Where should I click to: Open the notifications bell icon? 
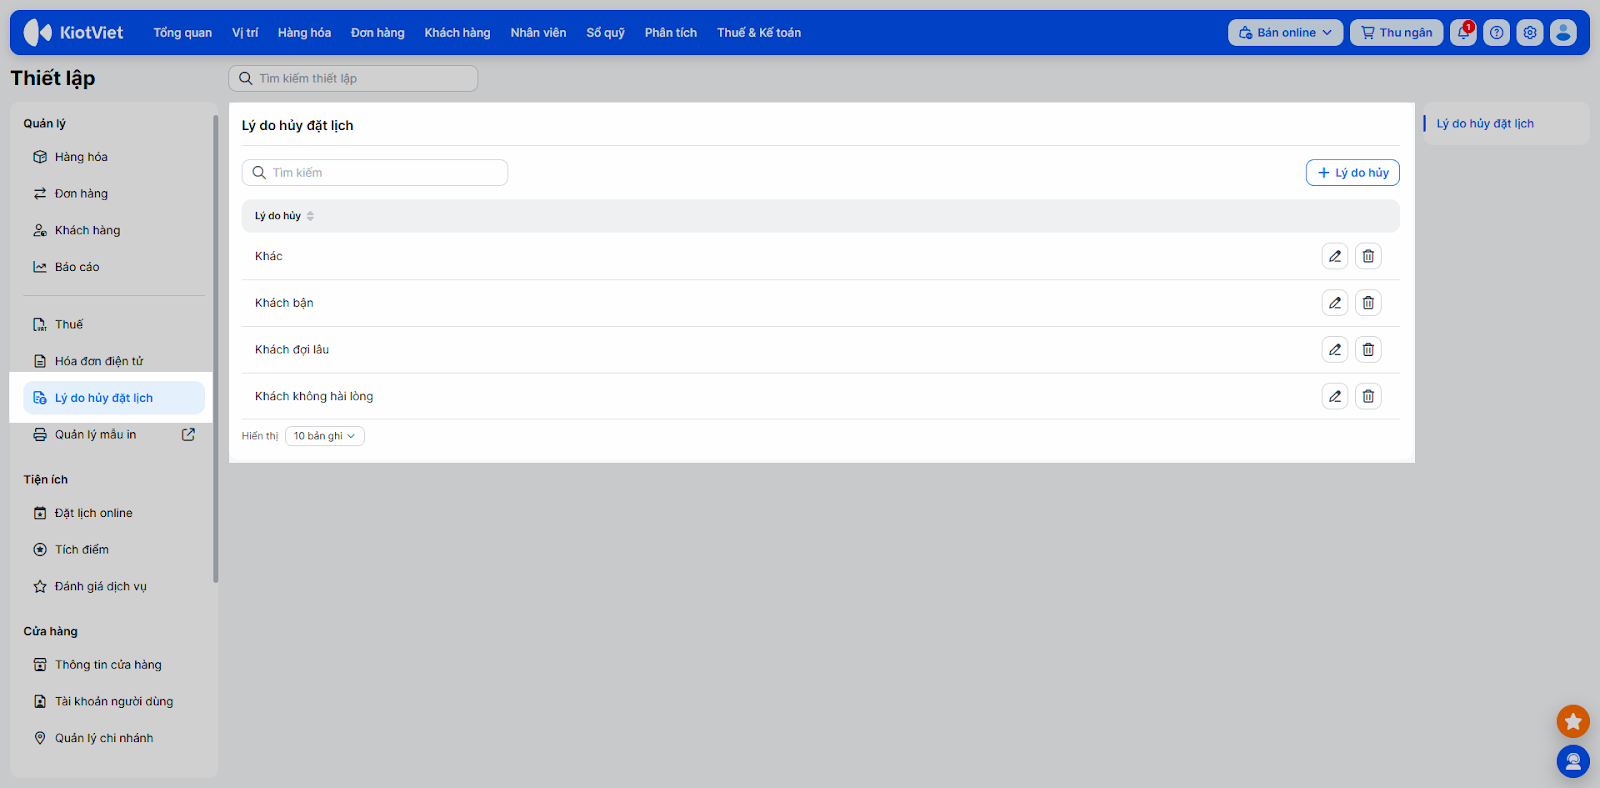pos(1463,33)
